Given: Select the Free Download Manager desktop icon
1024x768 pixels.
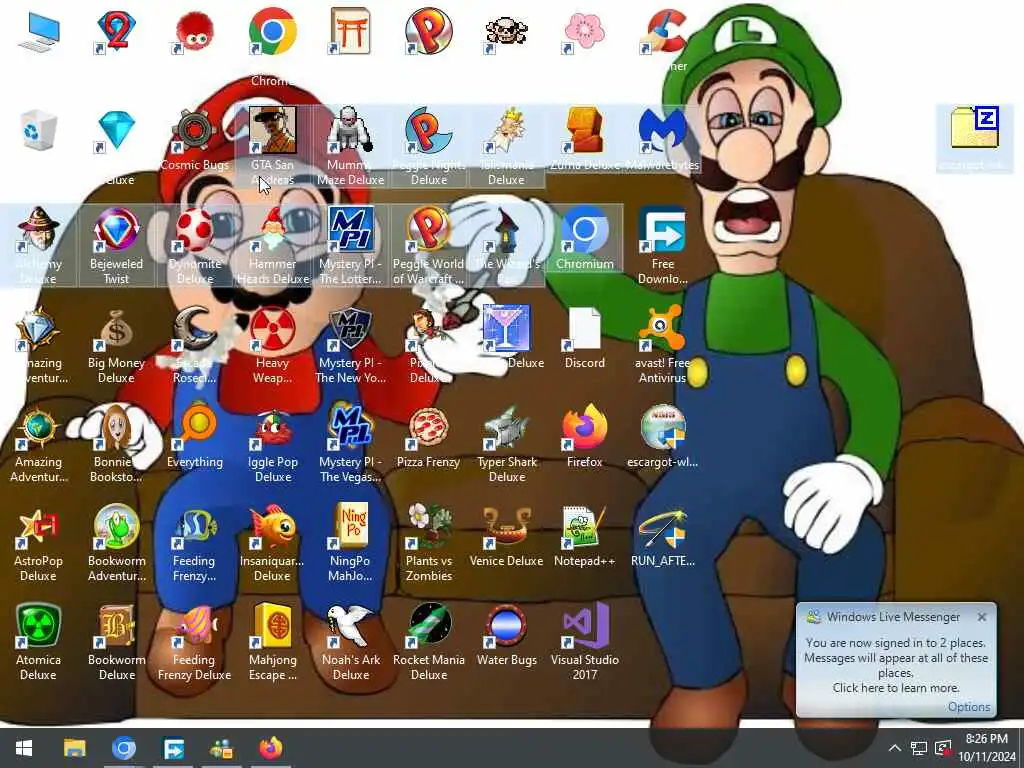Looking at the screenshot, I should pos(662,230).
